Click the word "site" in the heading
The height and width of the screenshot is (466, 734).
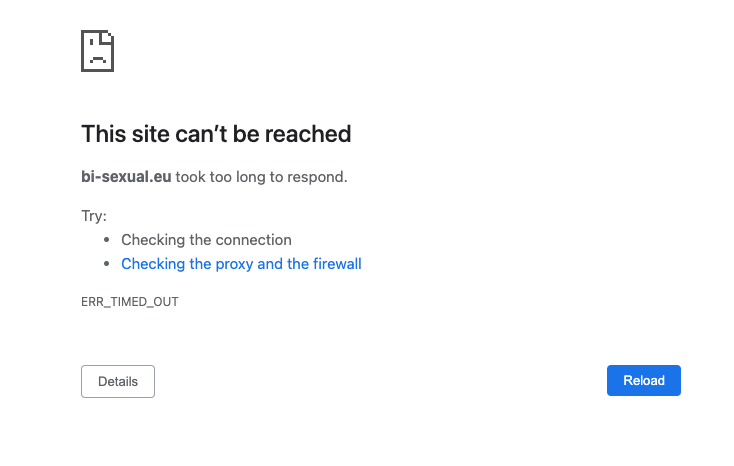tap(147, 134)
